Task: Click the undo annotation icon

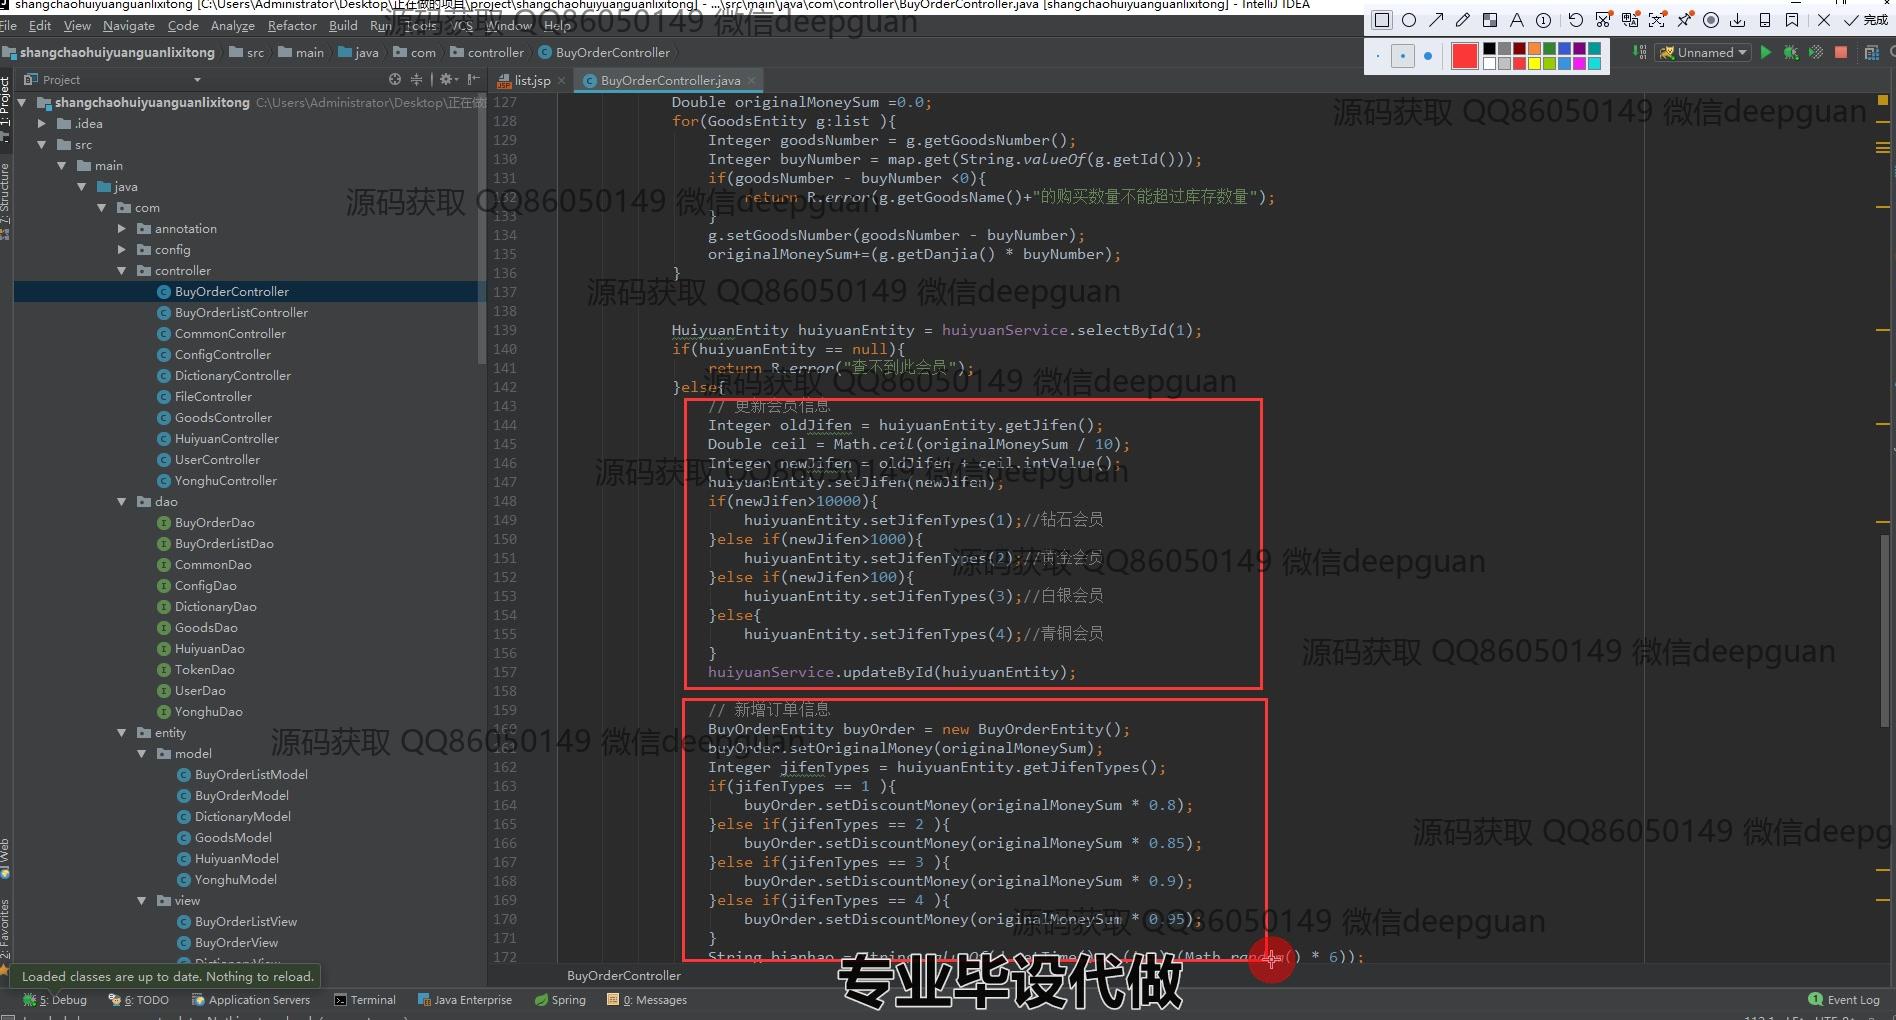Action: click(1576, 20)
